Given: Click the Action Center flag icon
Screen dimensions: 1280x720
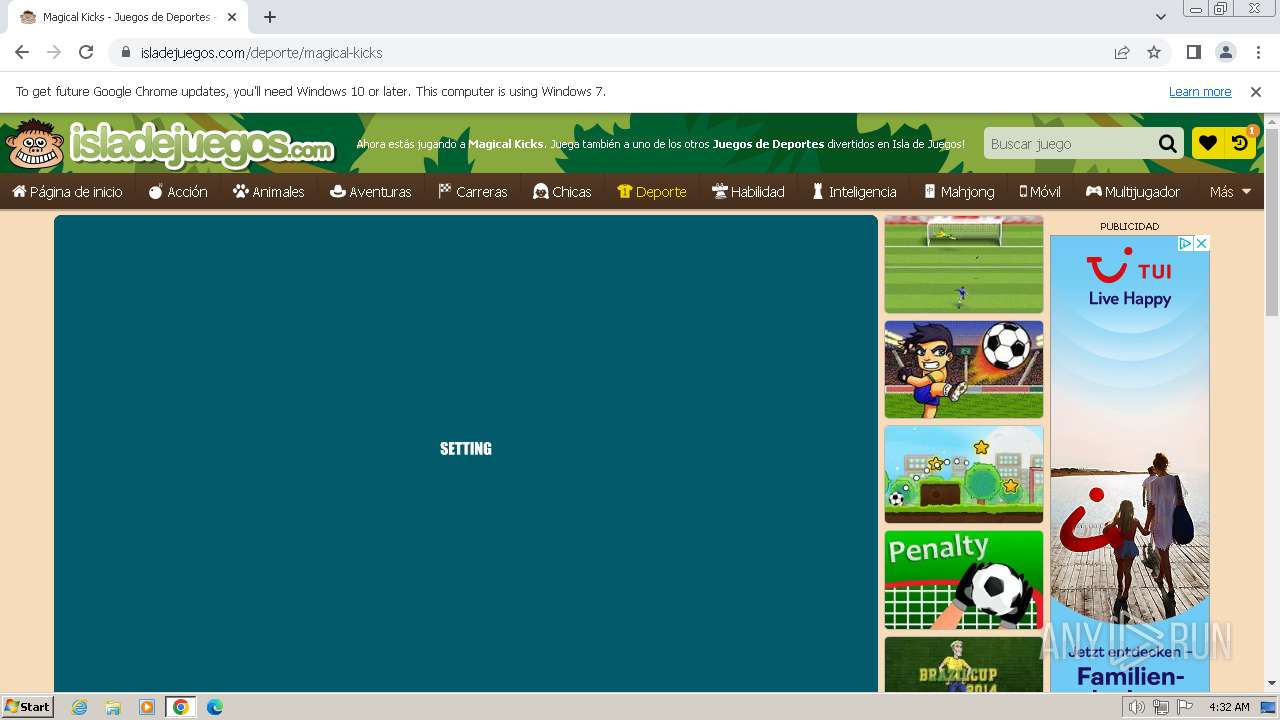Looking at the screenshot, I should pos(1185,707).
